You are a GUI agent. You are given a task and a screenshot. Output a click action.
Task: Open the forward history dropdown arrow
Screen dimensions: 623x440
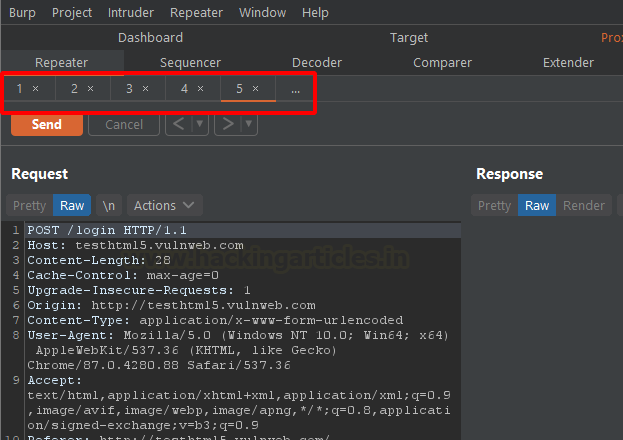(249, 124)
